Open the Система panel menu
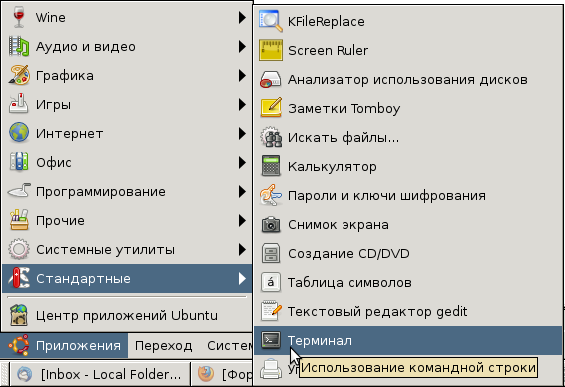Viewport: 565px width, 387px height. 230,346
